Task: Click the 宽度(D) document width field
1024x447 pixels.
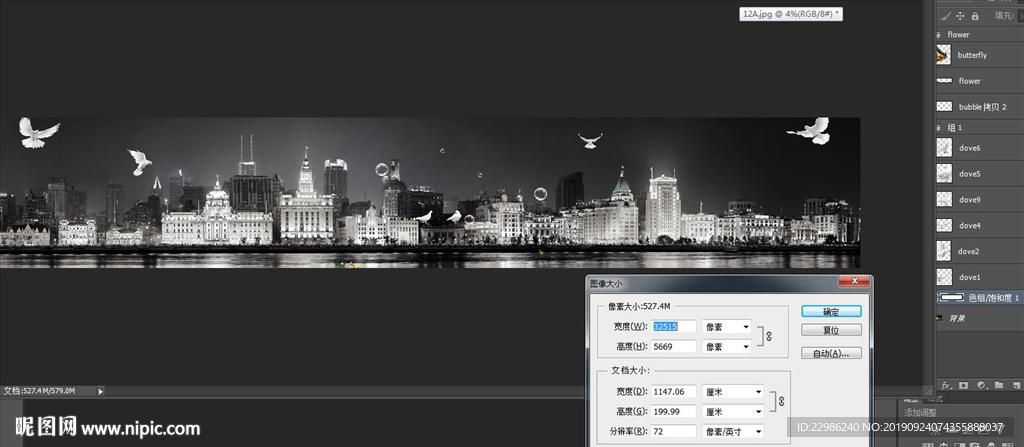Action: (673, 391)
